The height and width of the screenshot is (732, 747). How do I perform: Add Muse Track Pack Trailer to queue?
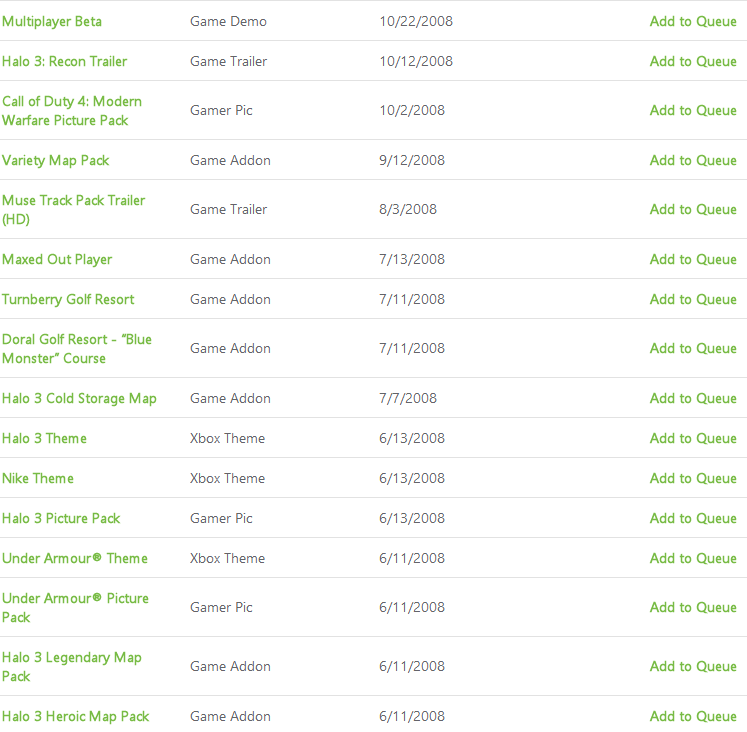tap(693, 210)
